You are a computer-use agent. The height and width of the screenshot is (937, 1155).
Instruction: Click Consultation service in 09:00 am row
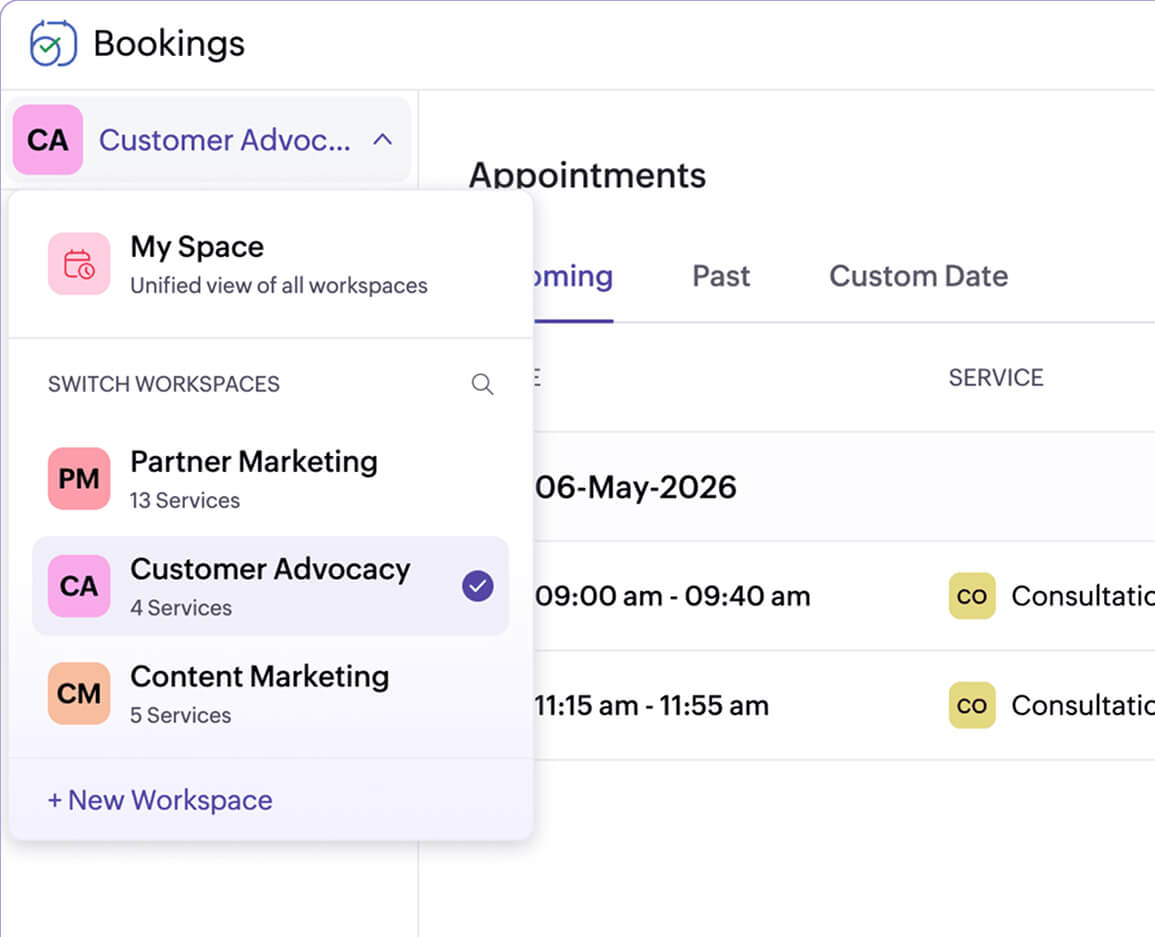(1083, 596)
